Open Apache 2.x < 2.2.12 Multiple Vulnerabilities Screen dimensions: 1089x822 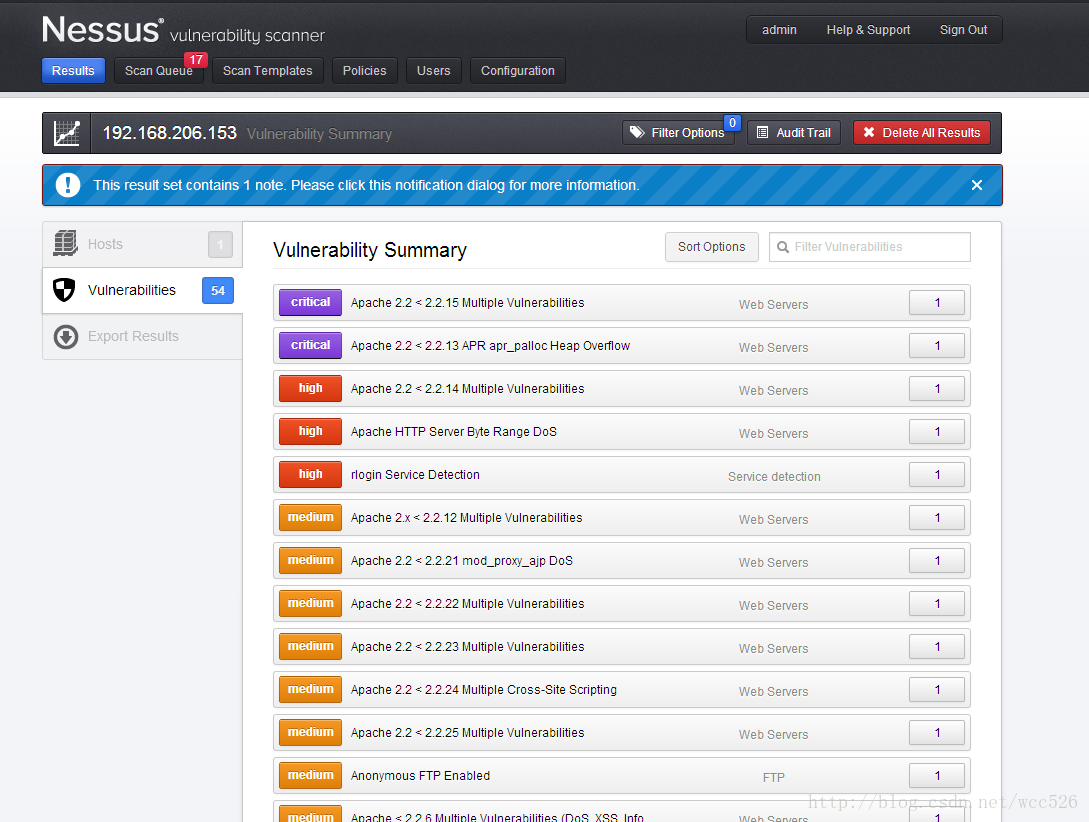click(x=622, y=518)
